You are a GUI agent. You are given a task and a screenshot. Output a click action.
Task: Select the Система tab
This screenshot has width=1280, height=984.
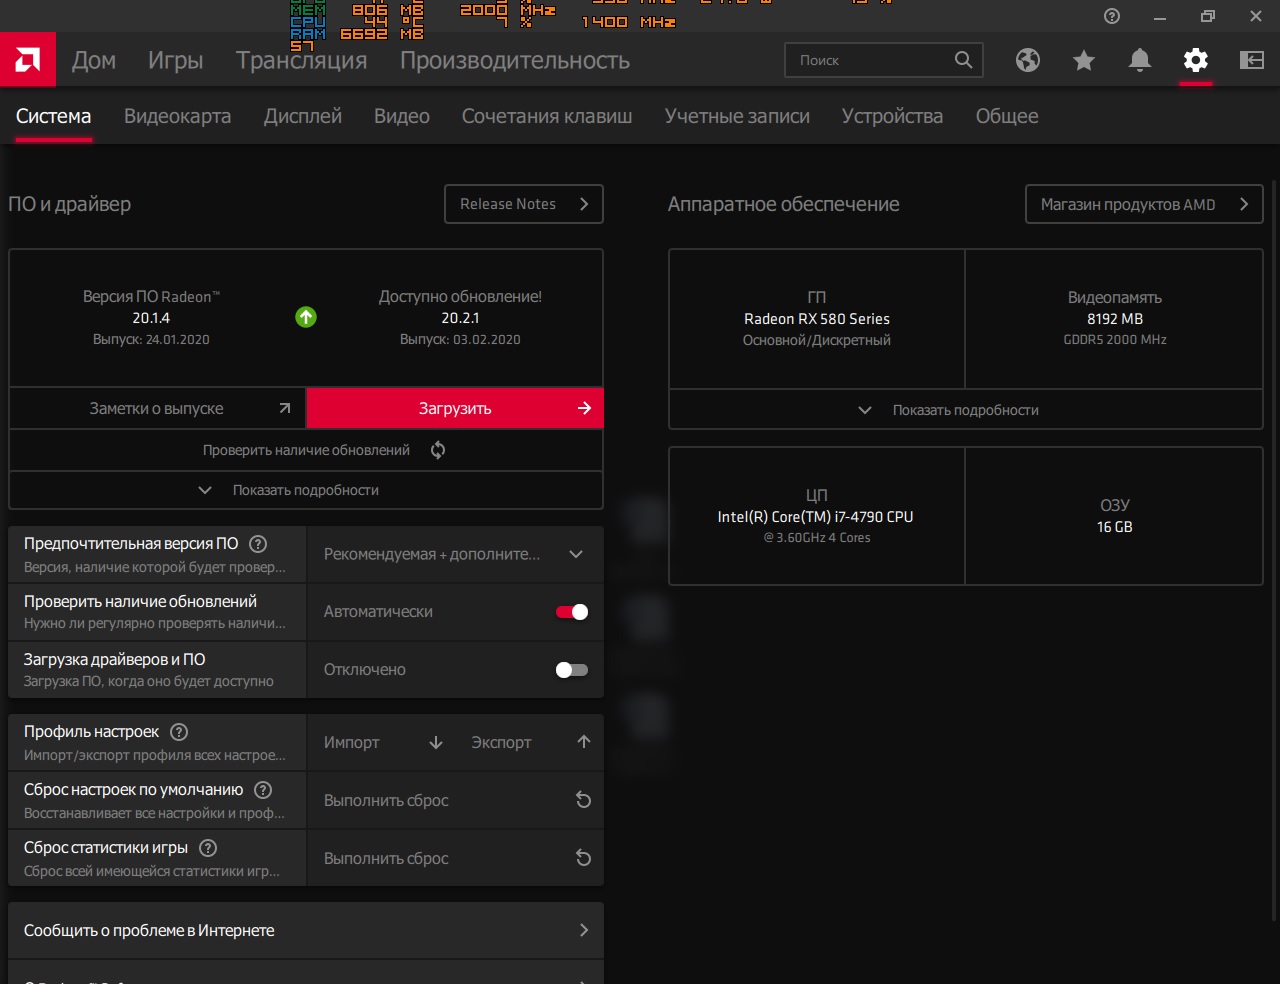pos(54,116)
